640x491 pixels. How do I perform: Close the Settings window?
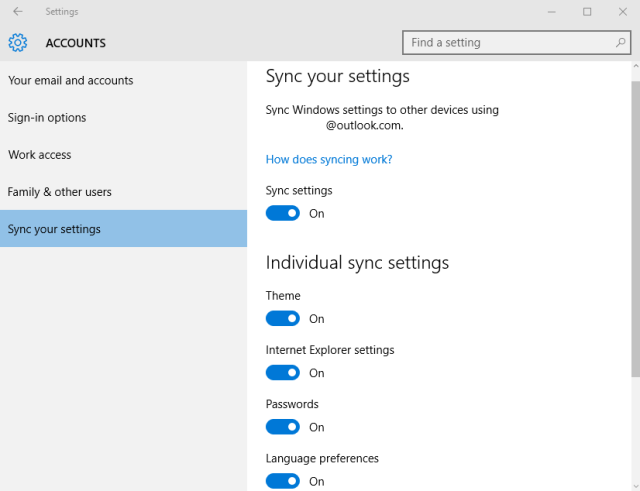pos(622,12)
